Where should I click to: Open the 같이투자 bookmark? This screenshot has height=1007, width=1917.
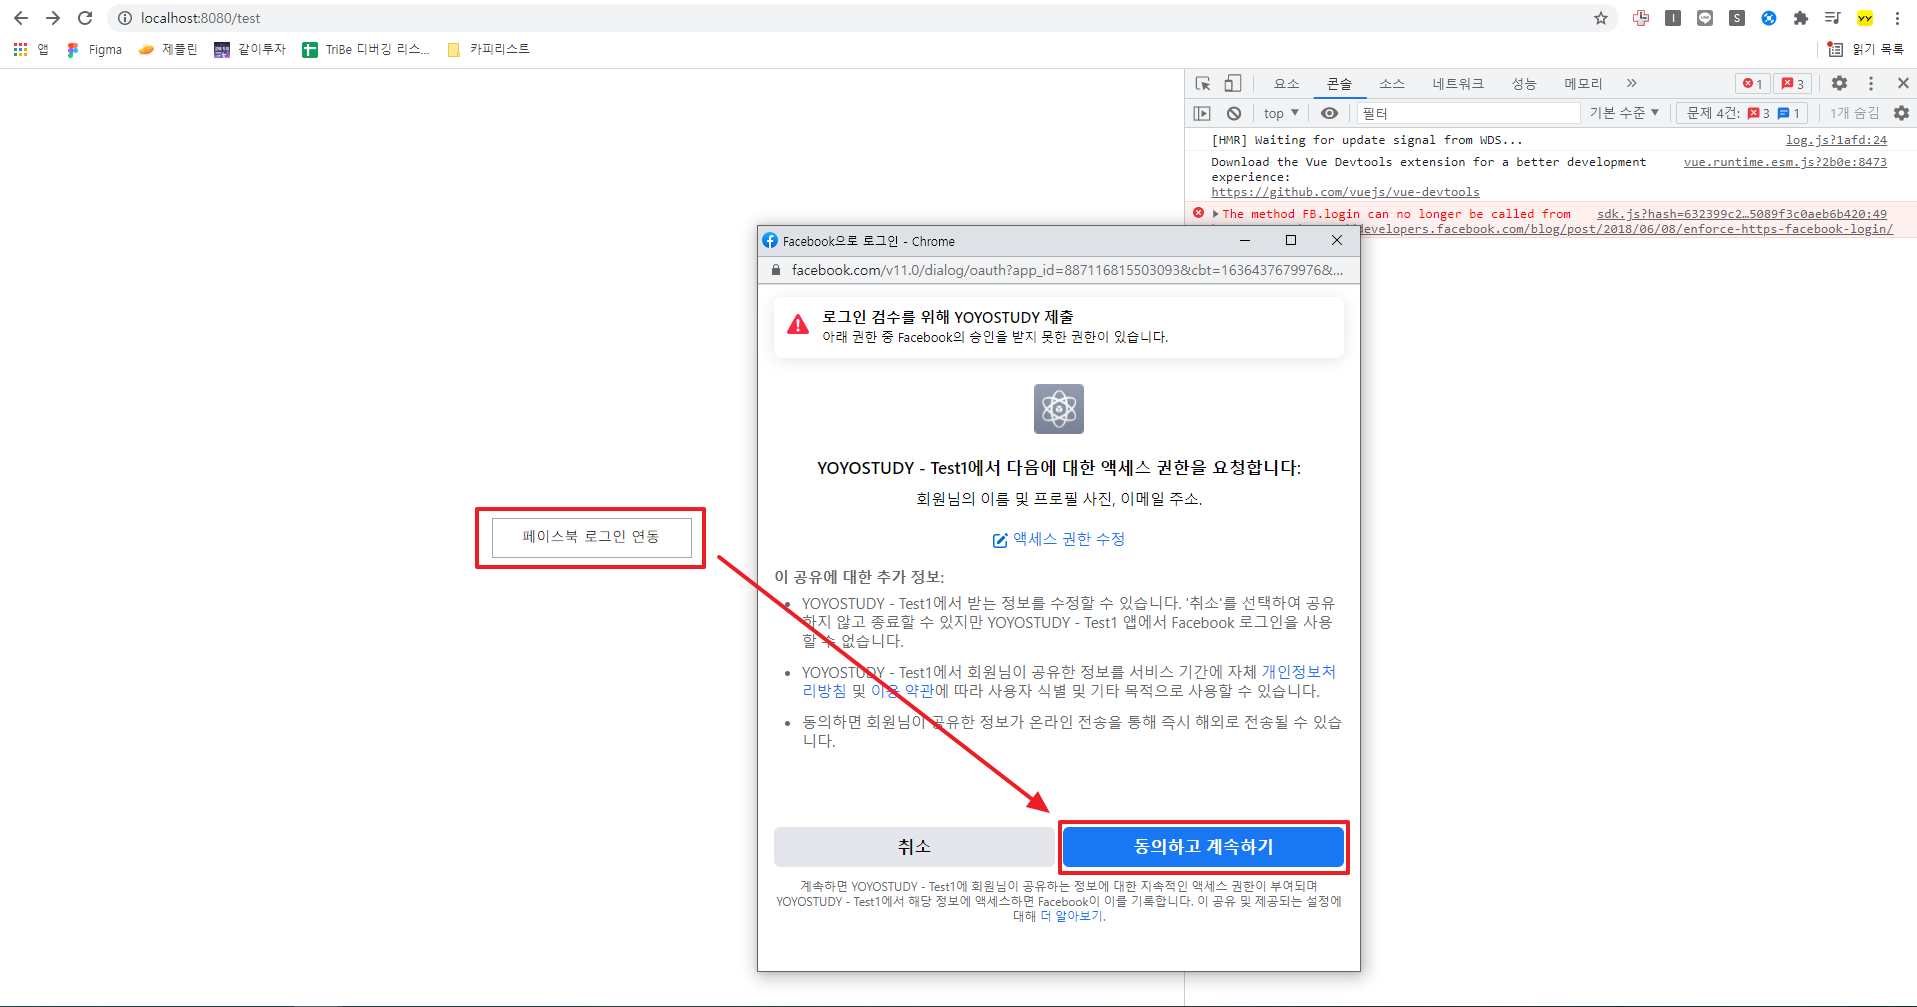(x=250, y=49)
